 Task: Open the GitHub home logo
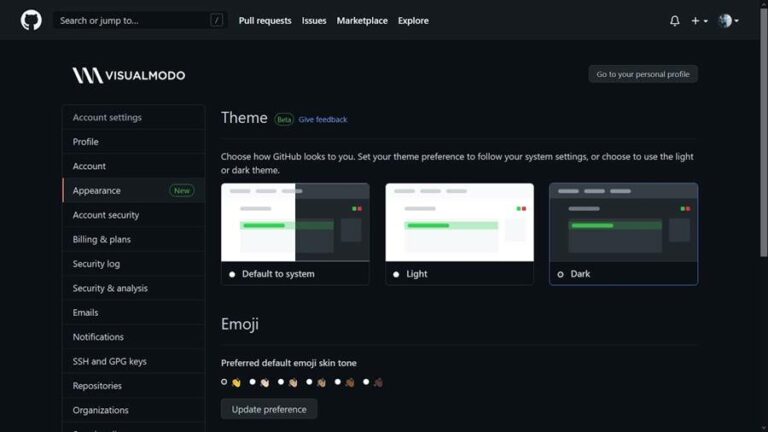point(31,21)
